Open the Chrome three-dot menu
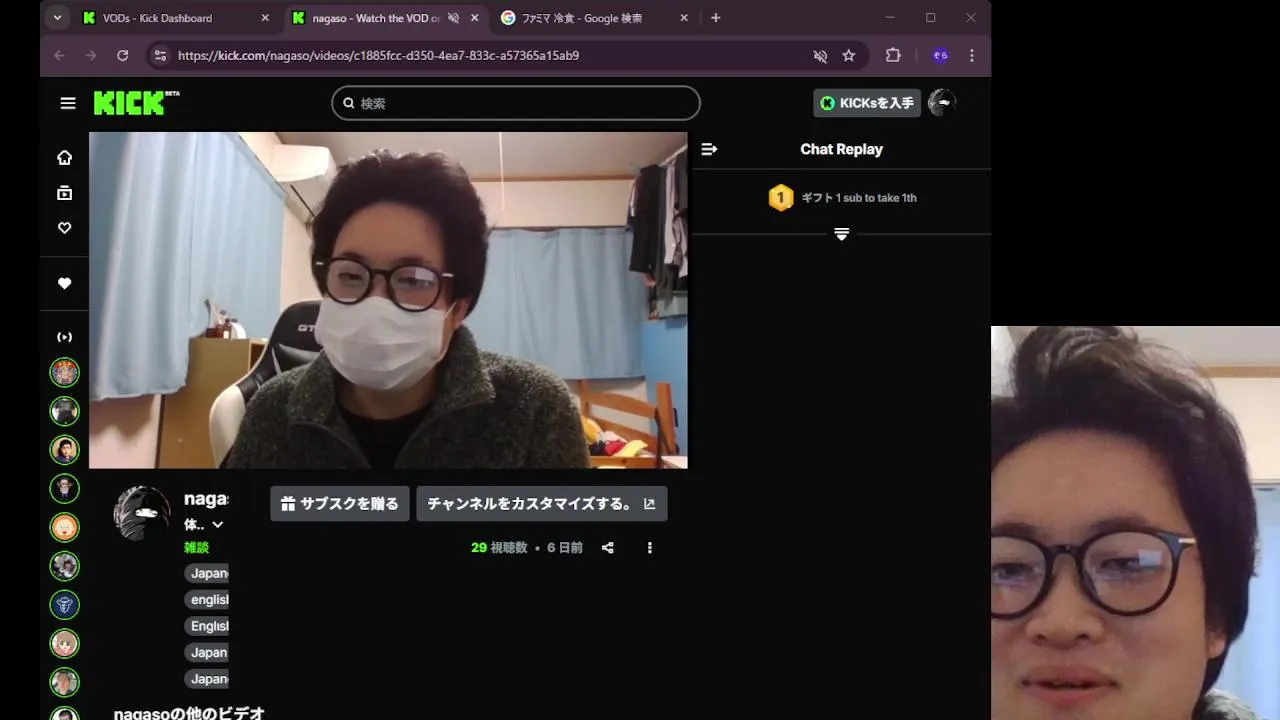Screen dimensions: 1280x720 [x=972, y=56]
